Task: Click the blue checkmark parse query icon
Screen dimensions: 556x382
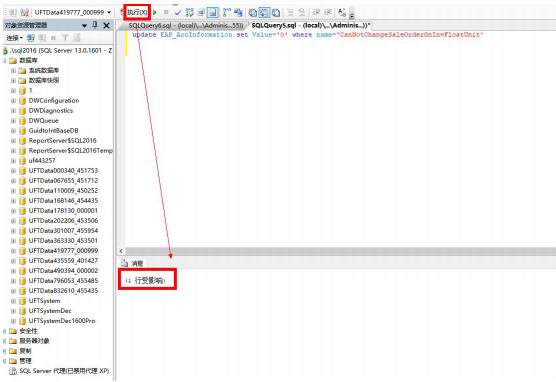Action: [178, 13]
